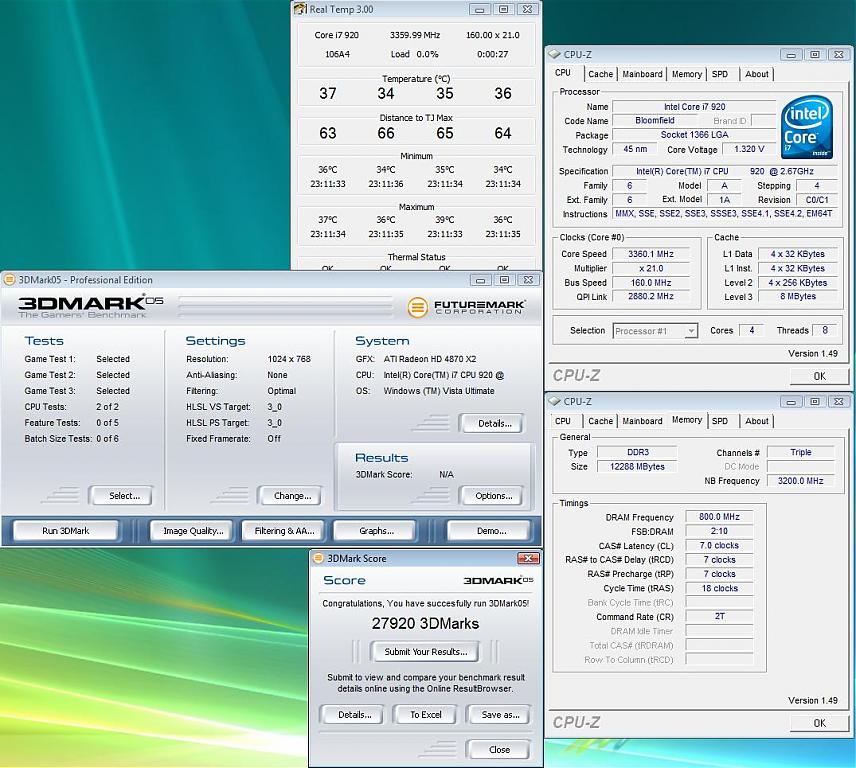Click Core Speed value '3360.1 MHz'
Viewport: 856px width, 768px height.
(x=651, y=254)
